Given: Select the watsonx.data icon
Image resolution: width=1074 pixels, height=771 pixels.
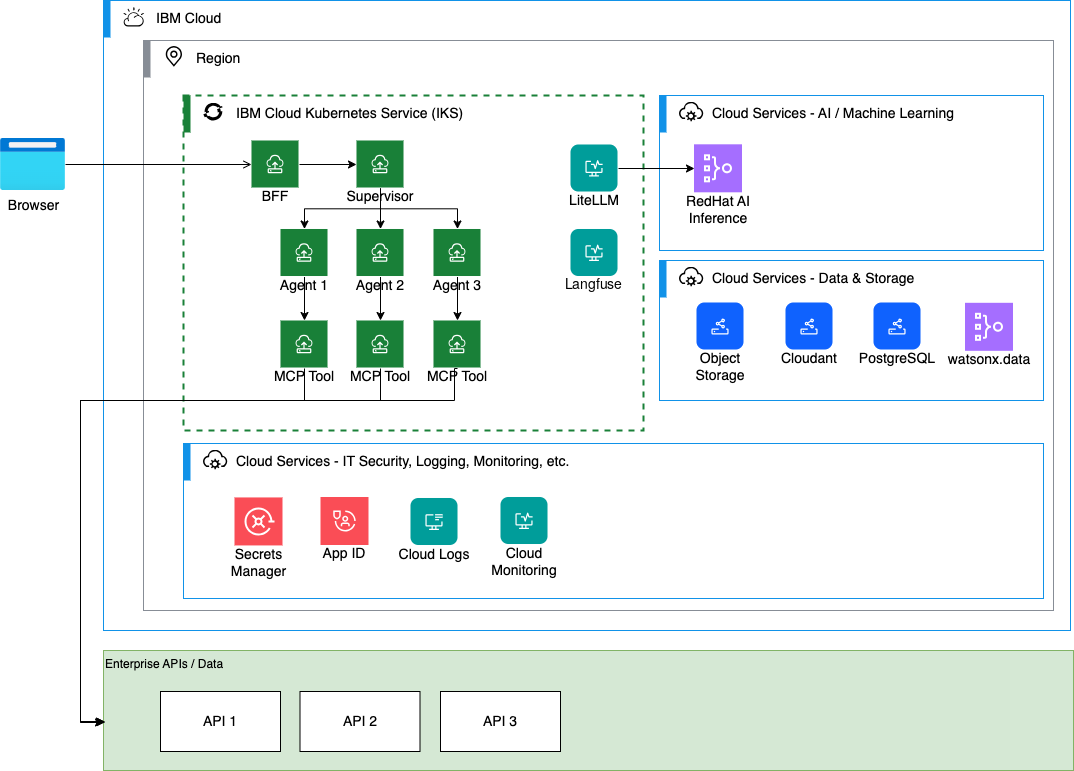Looking at the screenshot, I should 989,327.
